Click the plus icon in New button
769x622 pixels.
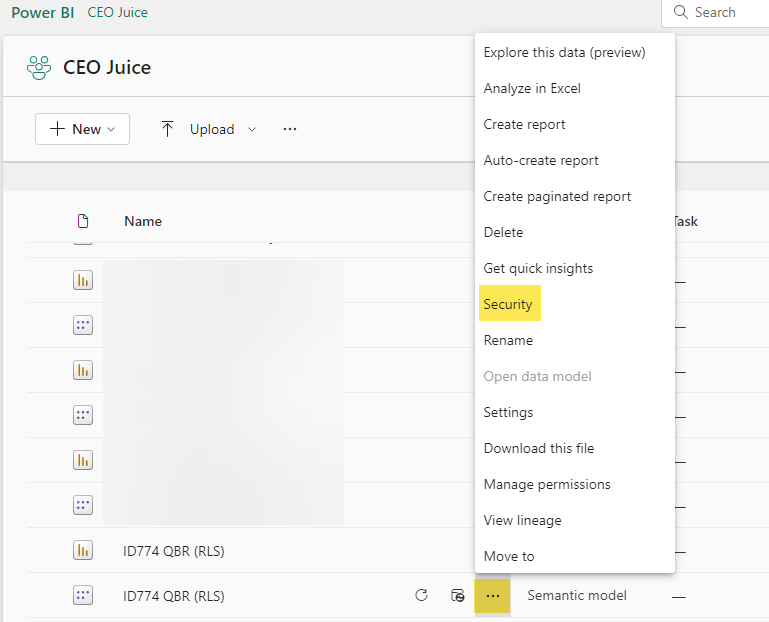click(57, 129)
